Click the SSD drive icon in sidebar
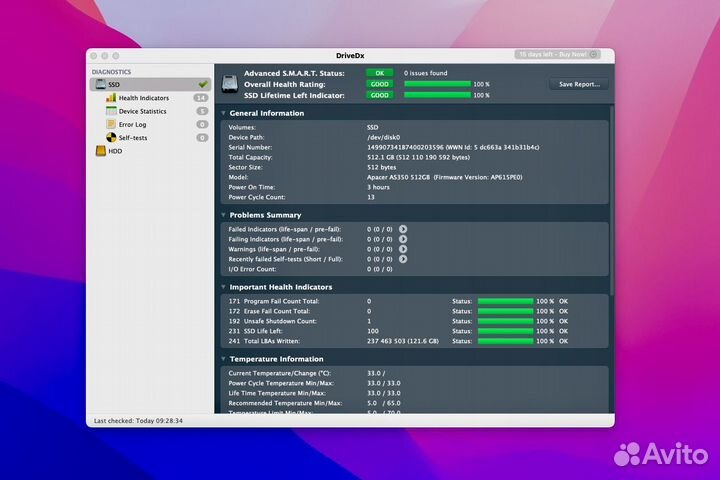Screen dimensions: 720x480 [x=100, y=84]
